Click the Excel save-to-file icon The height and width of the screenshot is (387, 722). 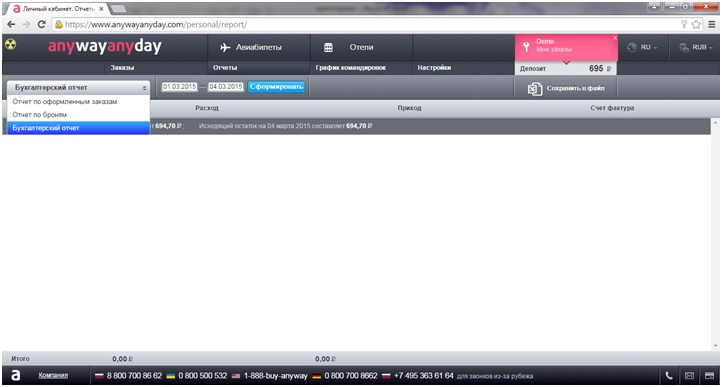tap(535, 88)
